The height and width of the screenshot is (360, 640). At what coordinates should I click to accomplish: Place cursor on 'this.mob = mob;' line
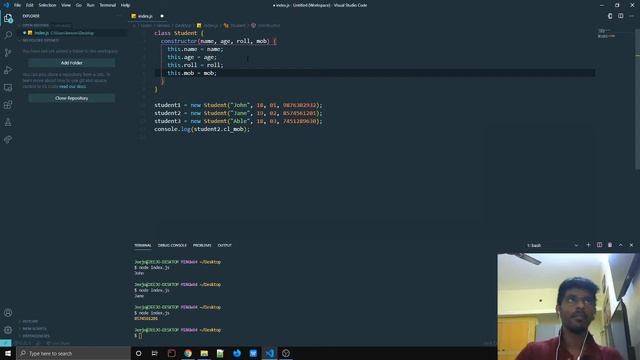pyautogui.click(x=192, y=73)
